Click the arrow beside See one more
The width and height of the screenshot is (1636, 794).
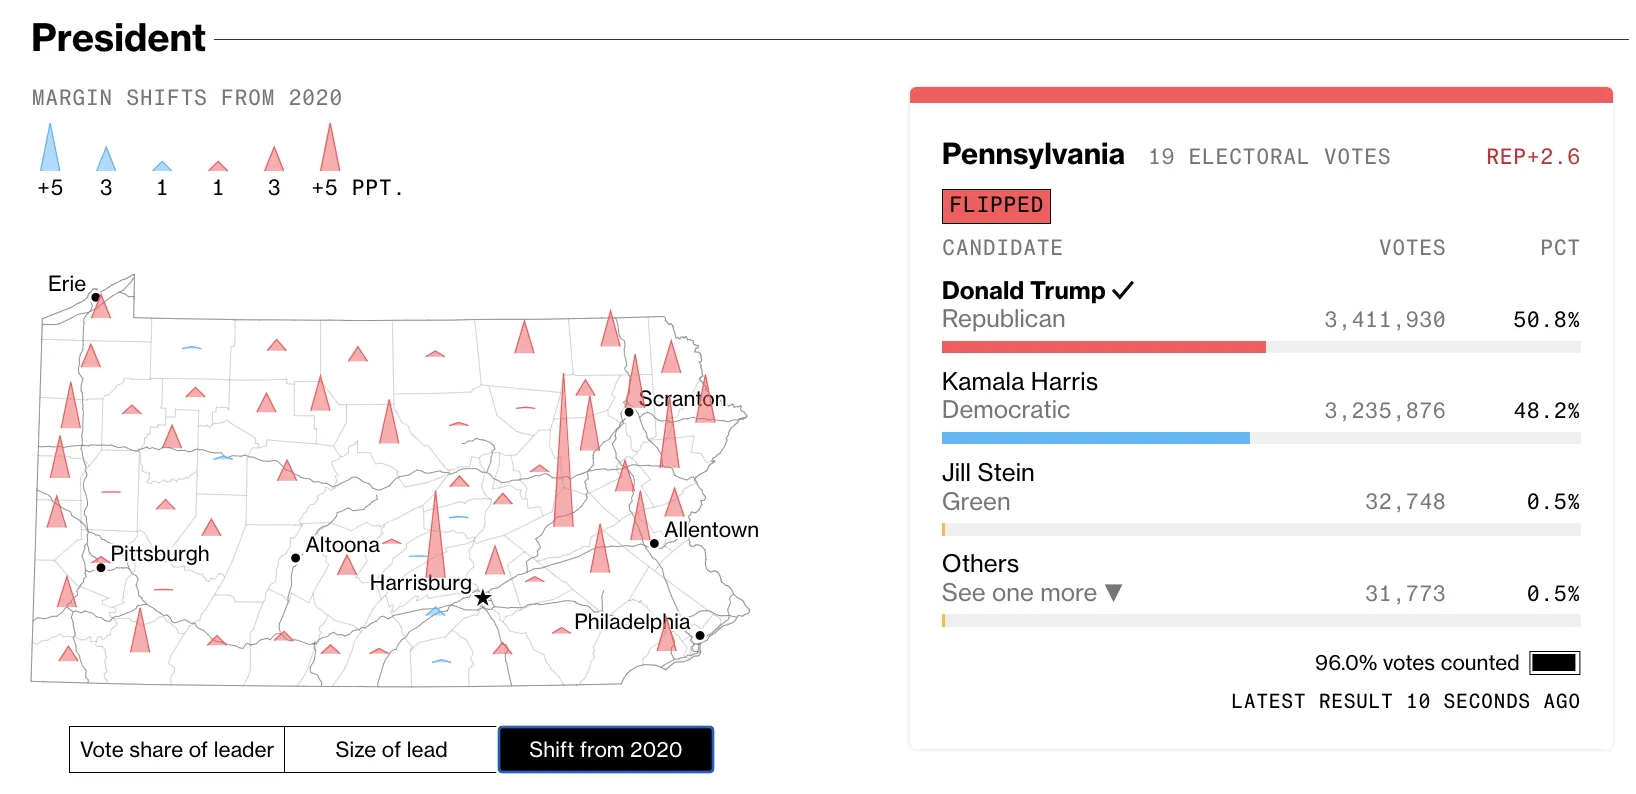tap(1114, 593)
